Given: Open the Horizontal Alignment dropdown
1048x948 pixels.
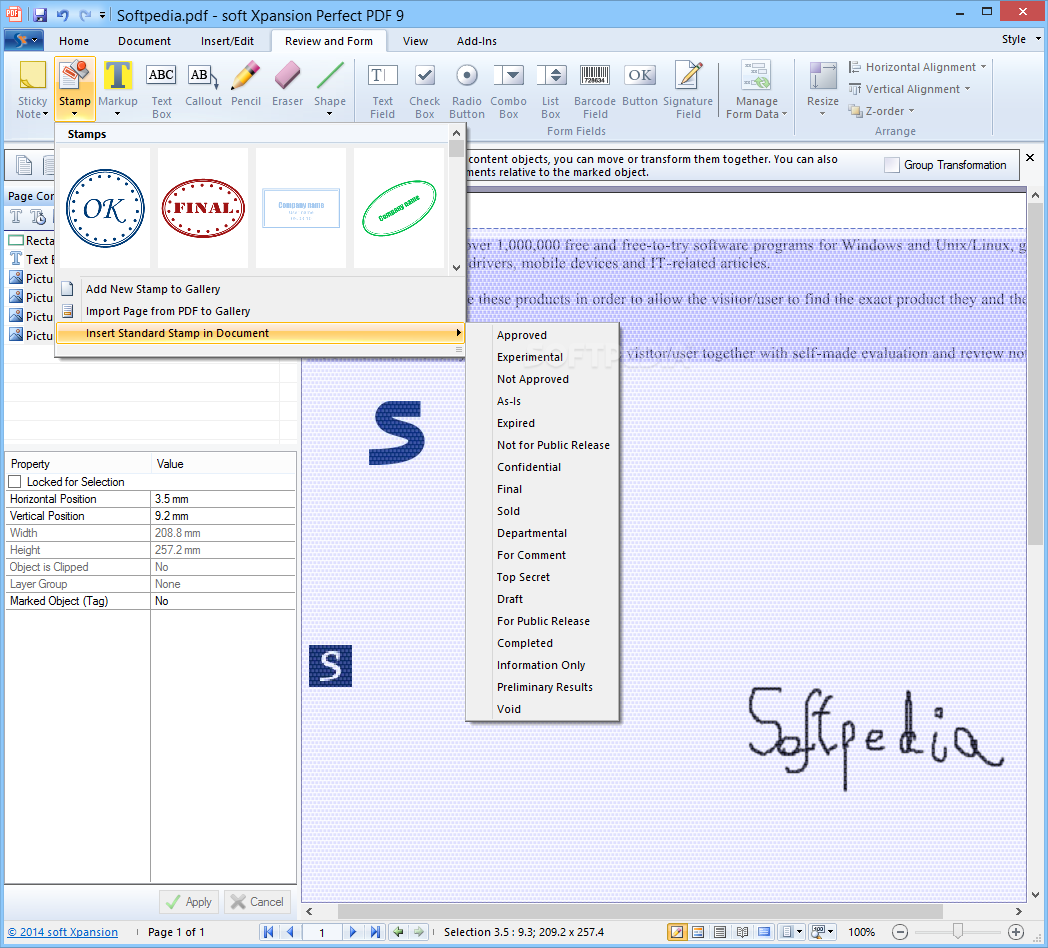Looking at the screenshot, I should [x=917, y=67].
